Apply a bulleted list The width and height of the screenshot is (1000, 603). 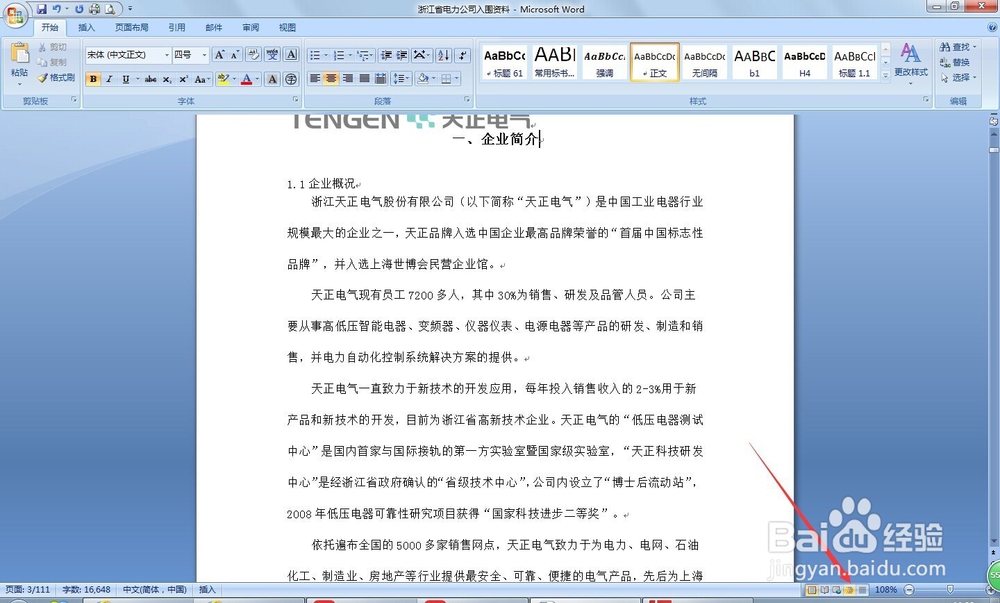(x=315, y=55)
